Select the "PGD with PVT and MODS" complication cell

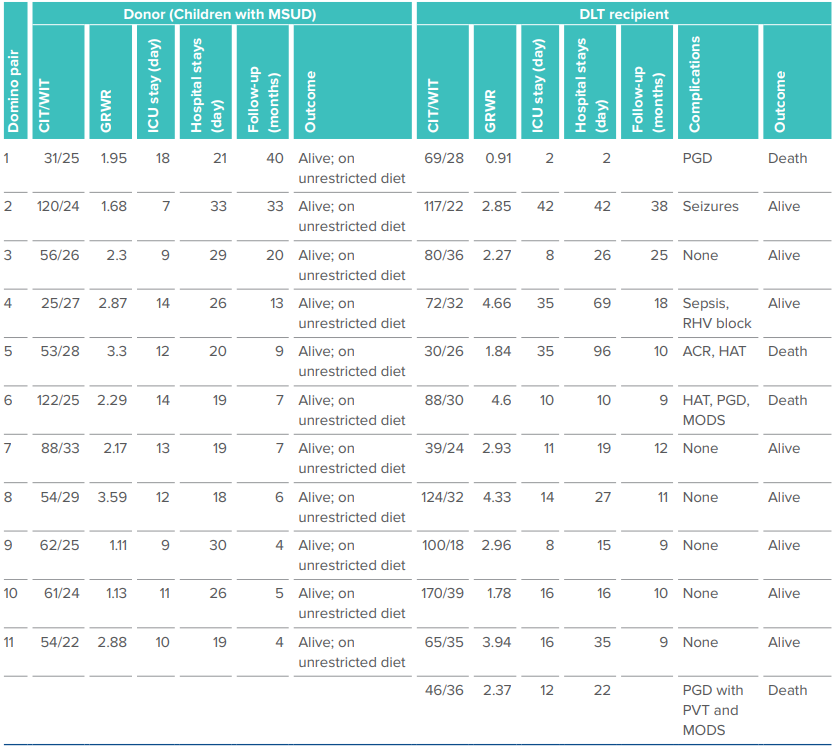[712, 710]
